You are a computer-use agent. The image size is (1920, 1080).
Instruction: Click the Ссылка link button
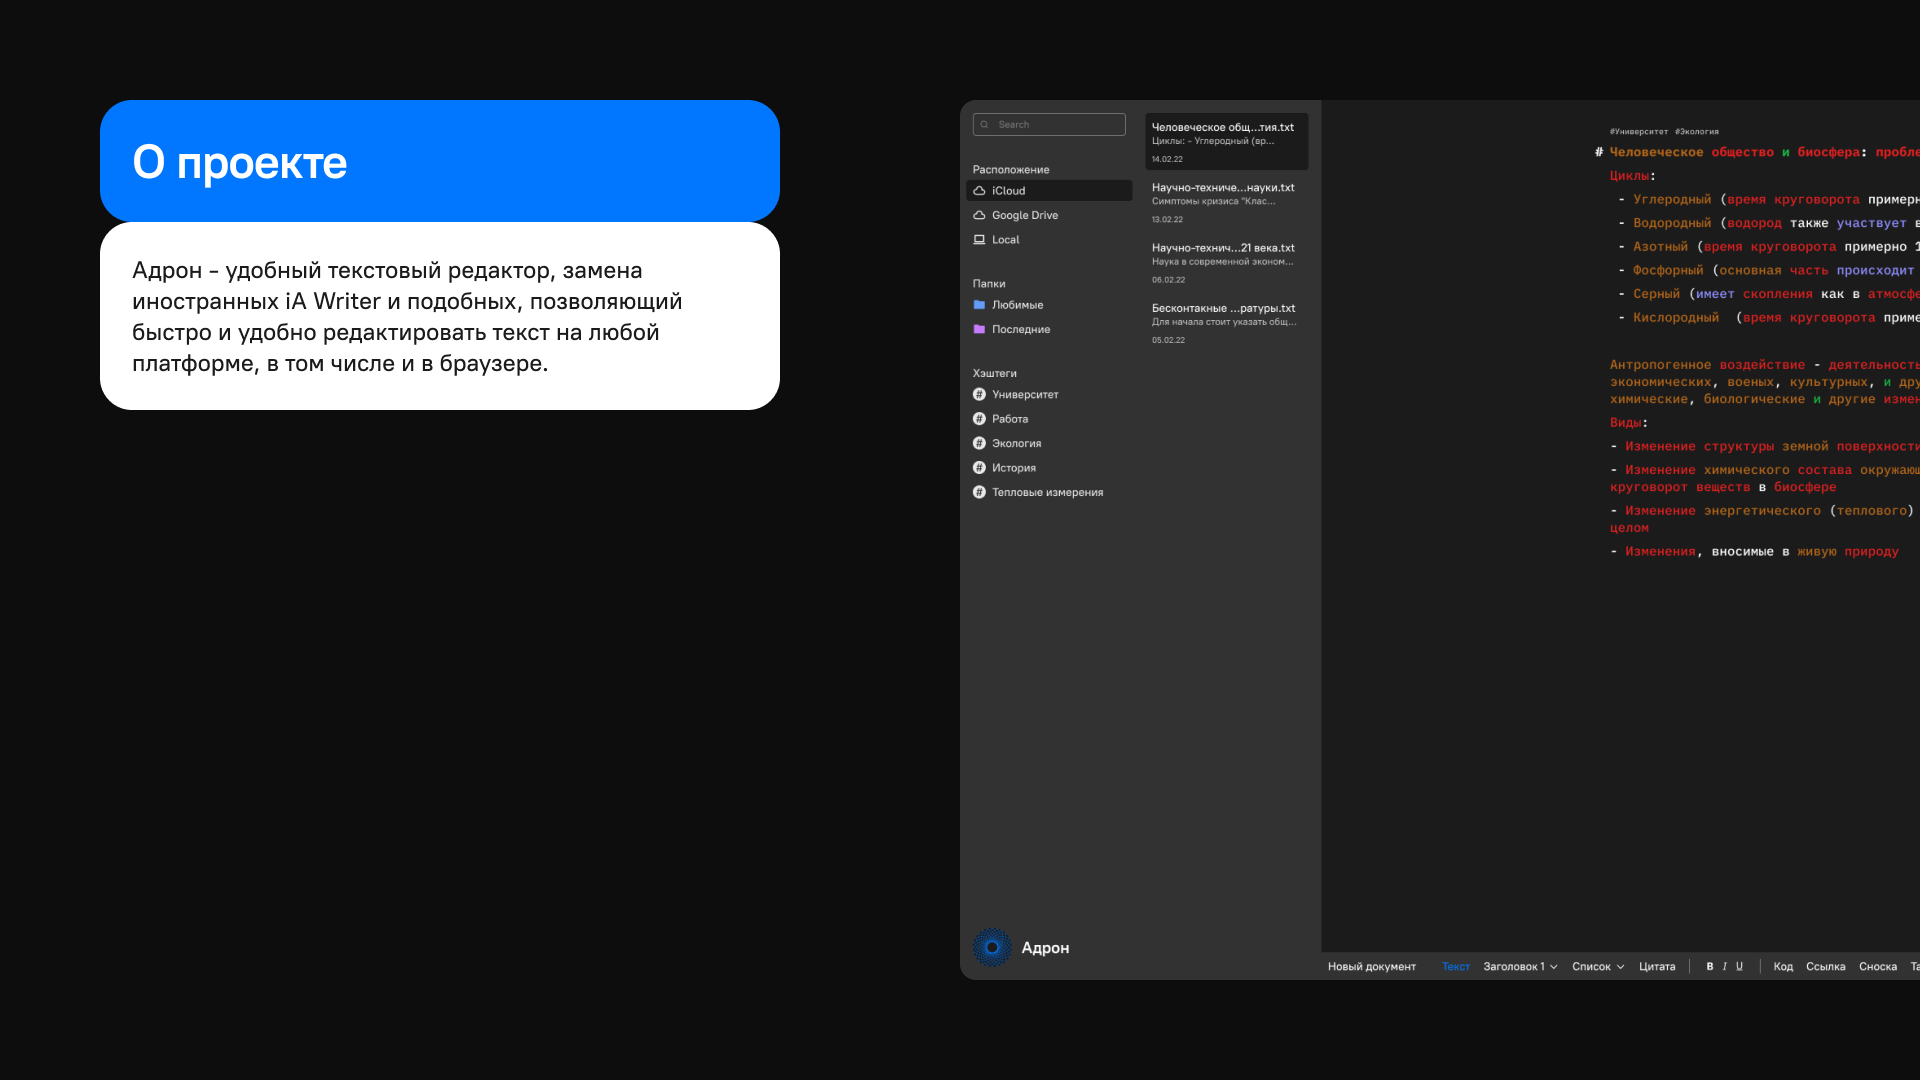pyautogui.click(x=1825, y=966)
